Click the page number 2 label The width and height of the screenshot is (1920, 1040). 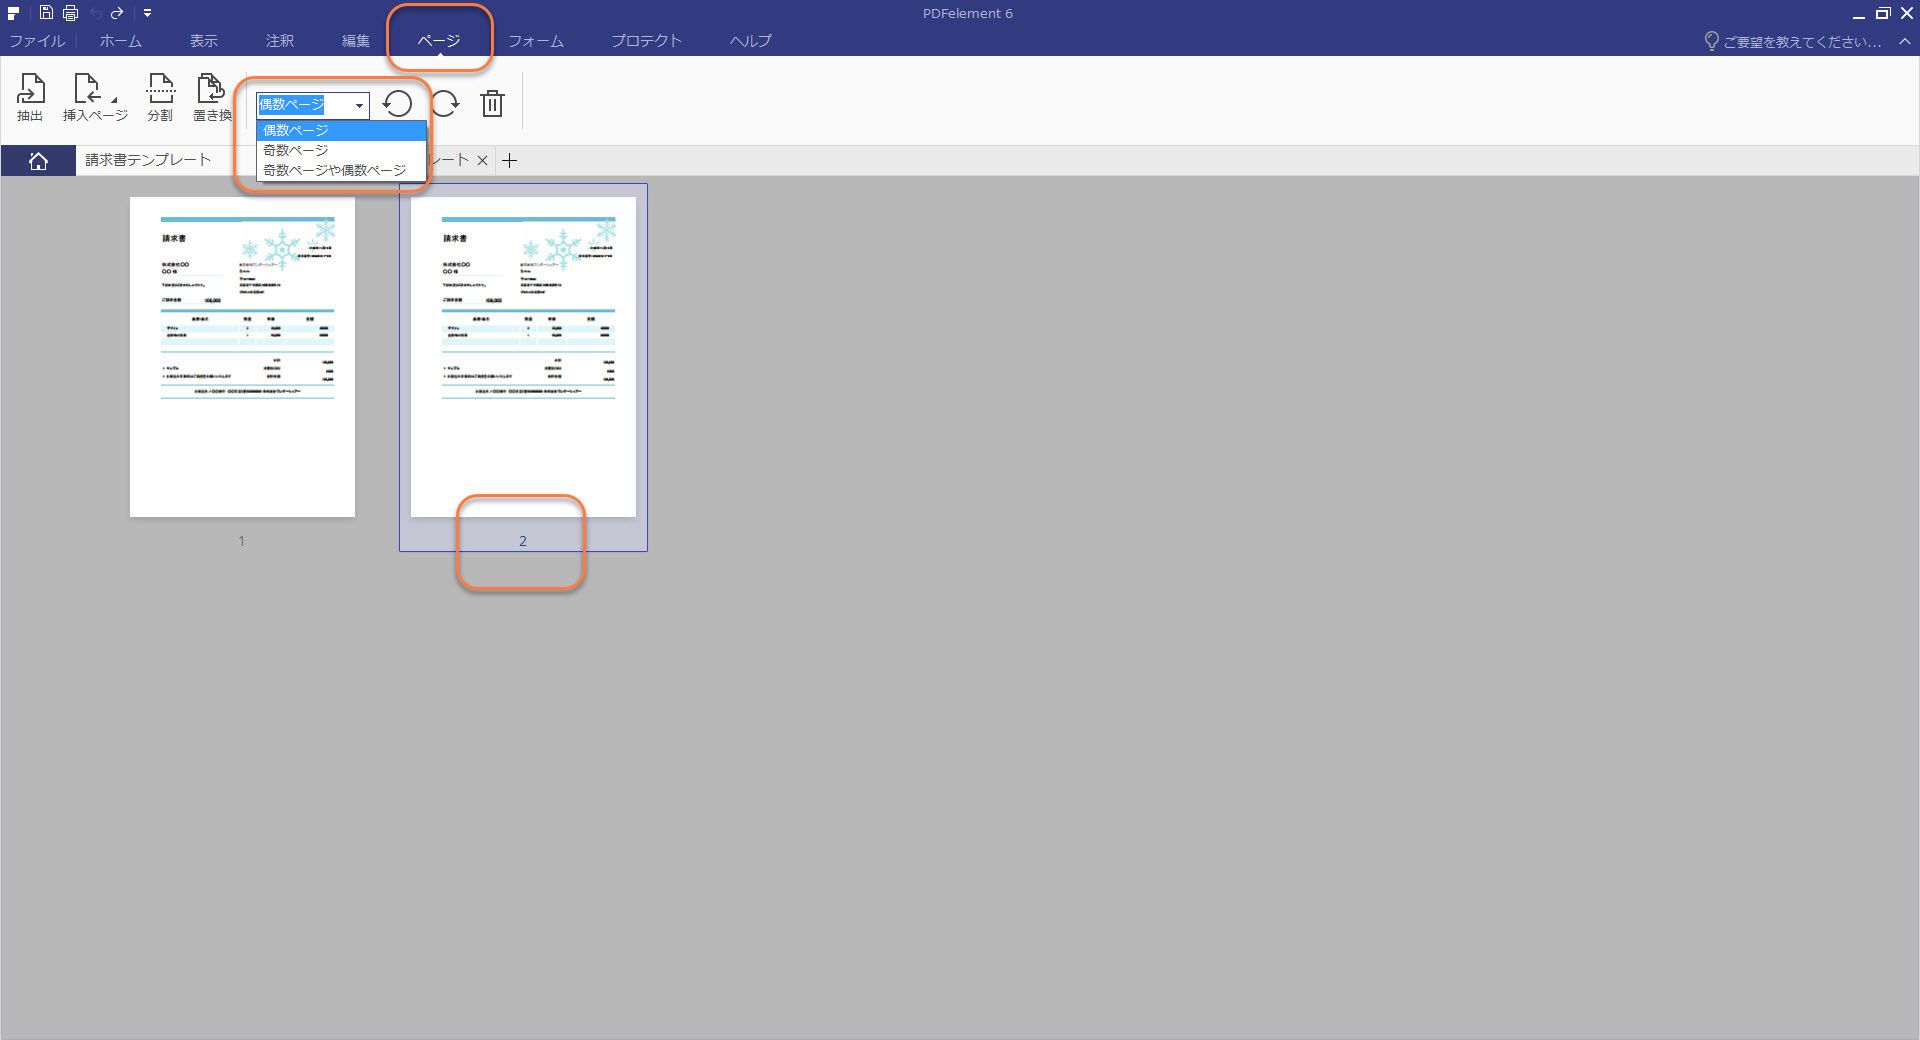(x=522, y=541)
